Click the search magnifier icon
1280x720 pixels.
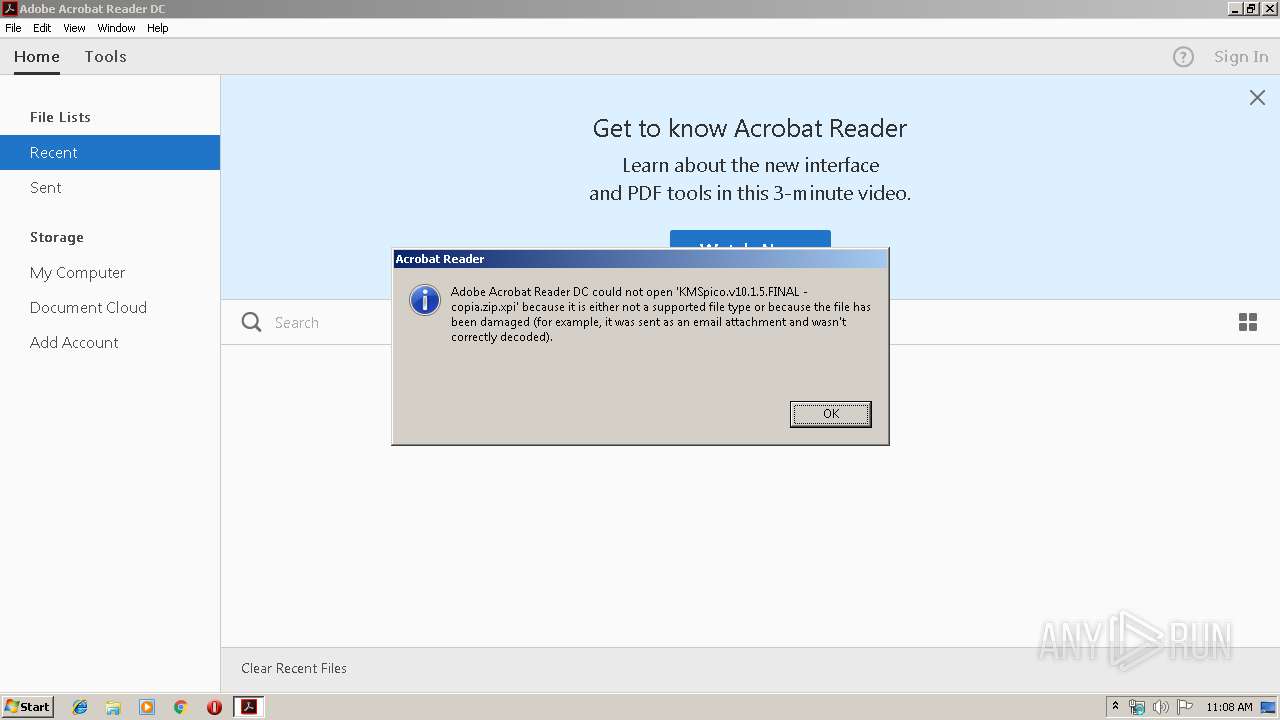[252, 322]
